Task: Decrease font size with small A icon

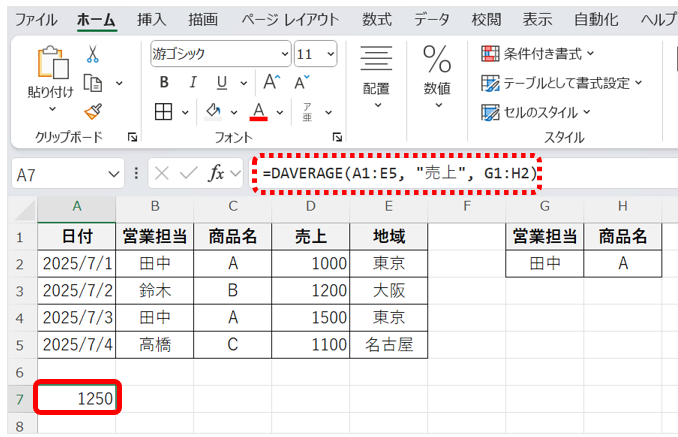Action: [301, 82]
